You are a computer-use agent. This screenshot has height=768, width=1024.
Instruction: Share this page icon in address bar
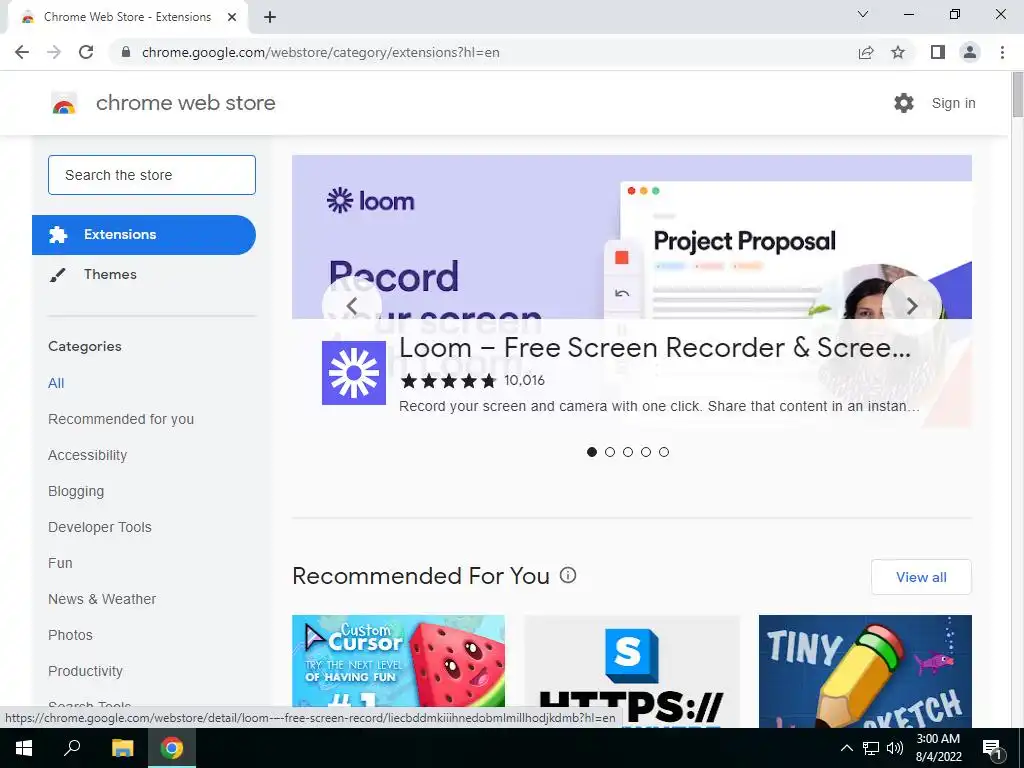point(866,52)
